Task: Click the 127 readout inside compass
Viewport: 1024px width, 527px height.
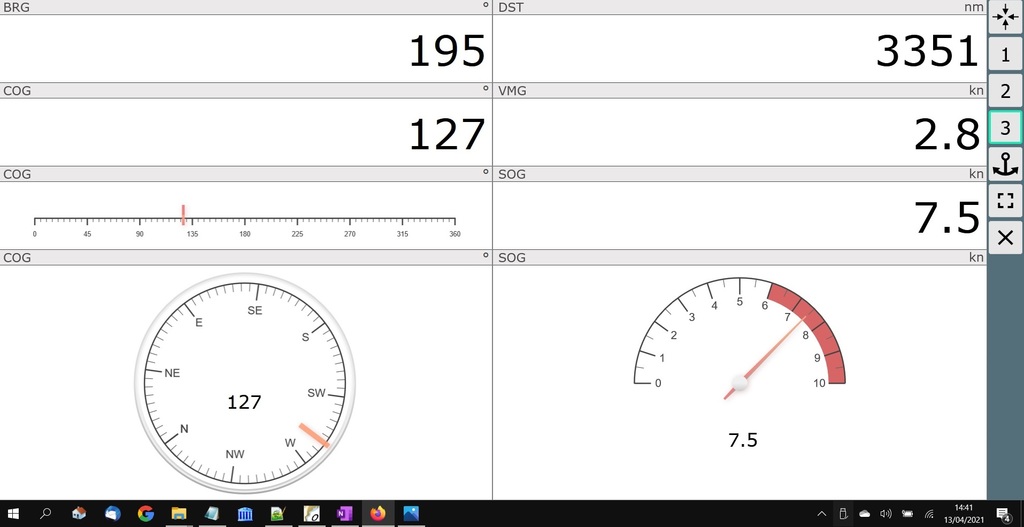Action: point(244,402)
